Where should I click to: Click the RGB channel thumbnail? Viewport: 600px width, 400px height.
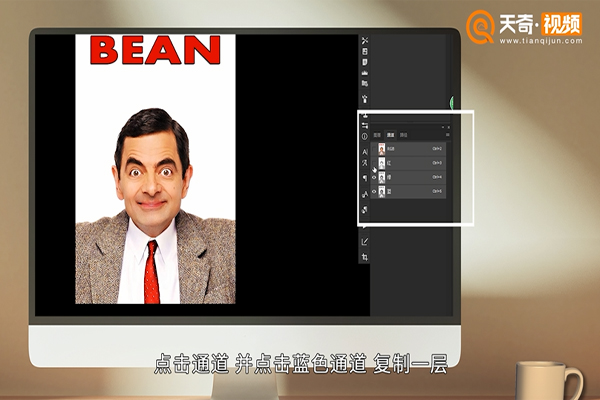(382, 149)
